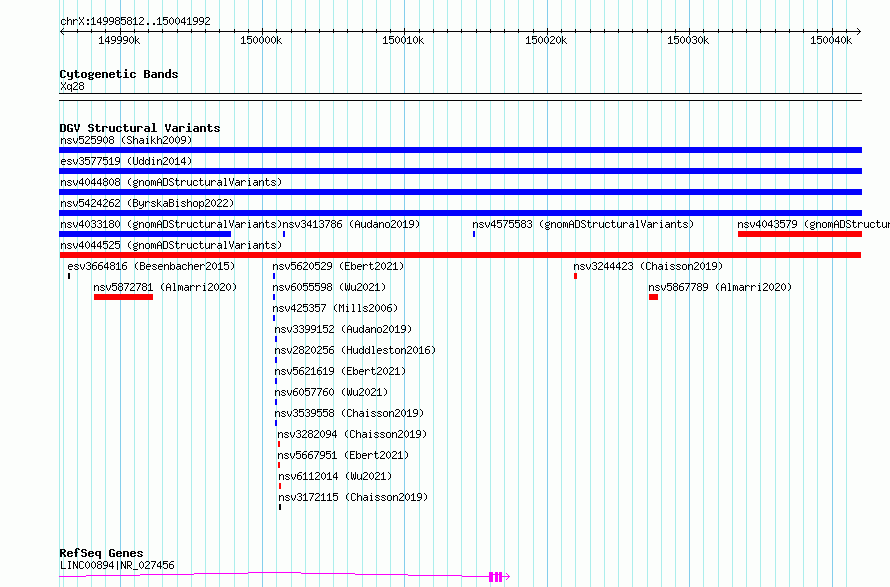
Task: Click the 150000k ruler tick label
Action: (261, 40)
